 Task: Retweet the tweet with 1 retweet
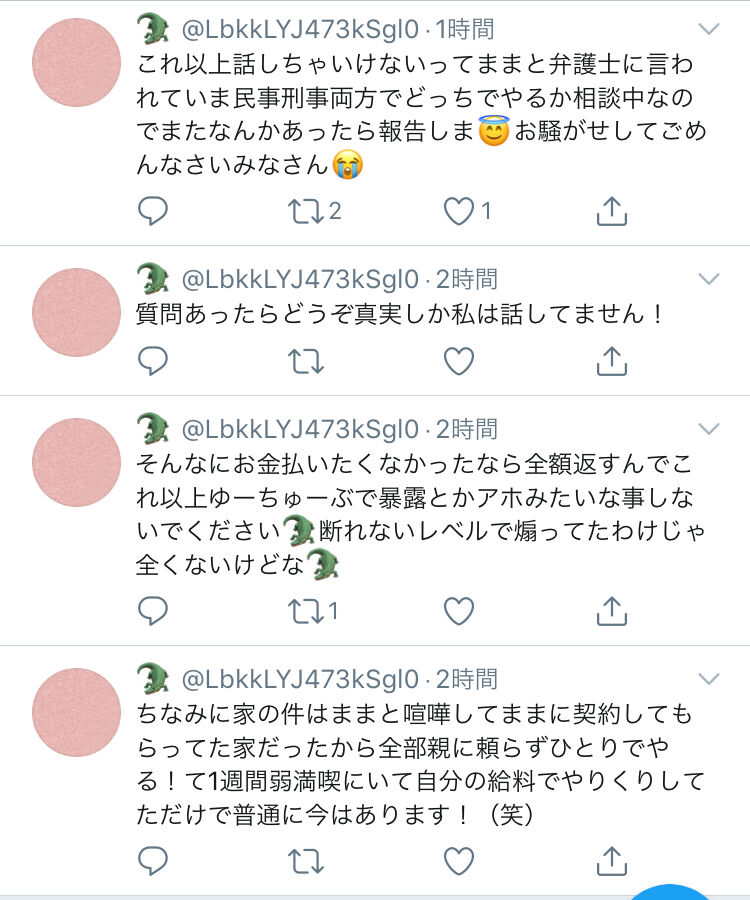[x=306, y=611]
